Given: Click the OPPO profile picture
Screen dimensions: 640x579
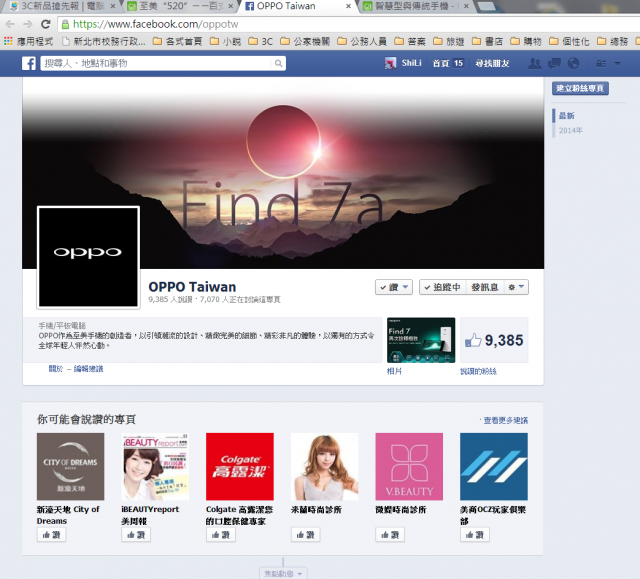Looking at the screenshot, I should click(x=89, y=257).
